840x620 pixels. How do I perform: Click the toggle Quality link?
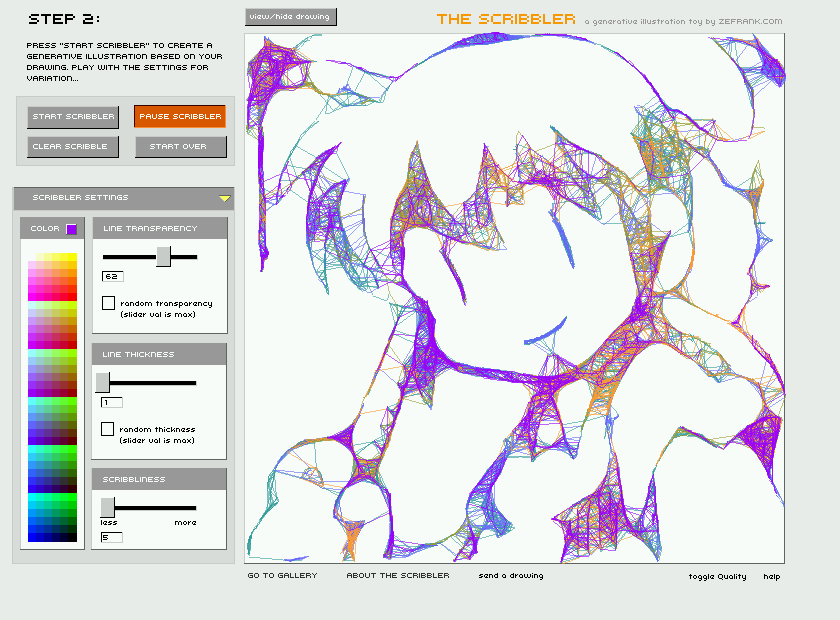point(717,577)
